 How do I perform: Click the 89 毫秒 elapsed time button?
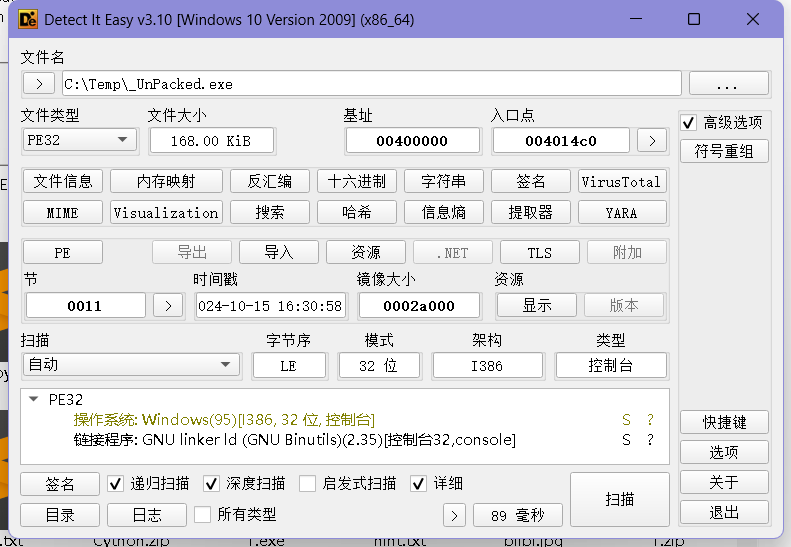click(x=518, y=515)
